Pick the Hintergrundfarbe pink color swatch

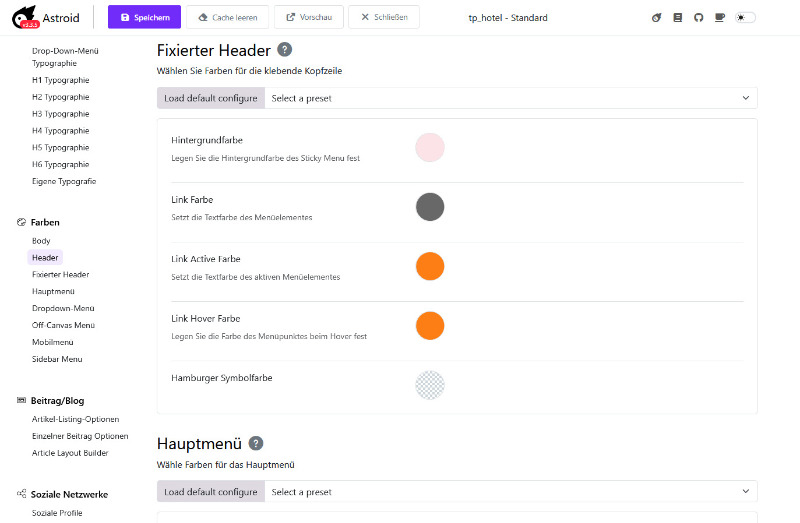(430, 147)
